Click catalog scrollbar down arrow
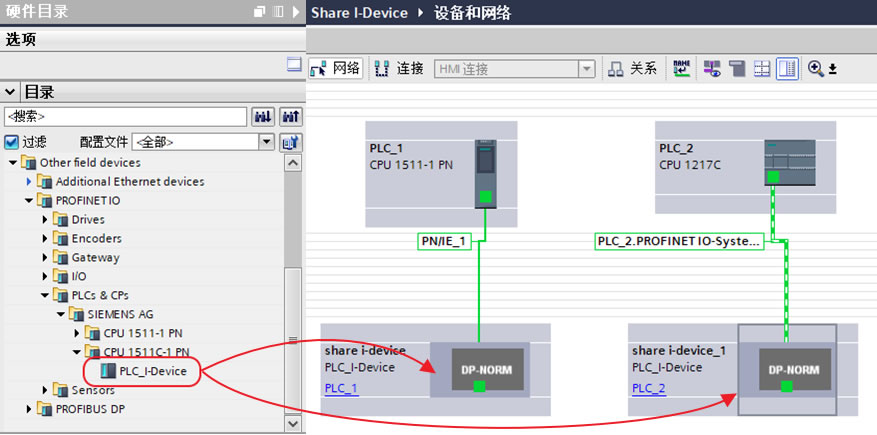The height and width of the screenshot is (435, 877). point(293,424)
